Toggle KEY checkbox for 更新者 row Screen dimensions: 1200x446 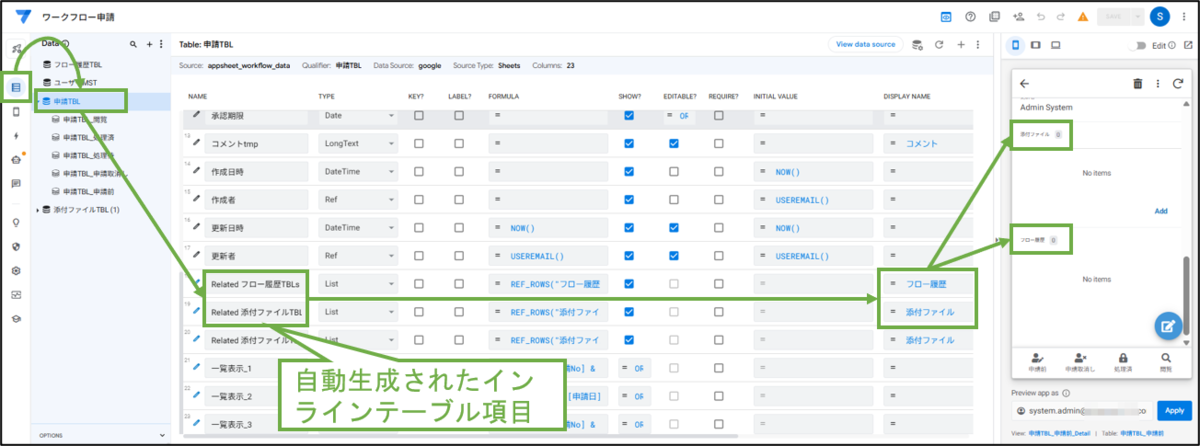pos(418,256)
